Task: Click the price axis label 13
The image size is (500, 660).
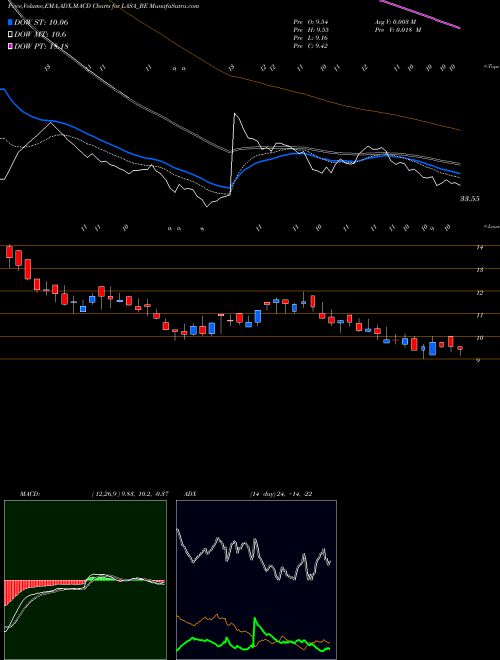Action: click(479, 270)
